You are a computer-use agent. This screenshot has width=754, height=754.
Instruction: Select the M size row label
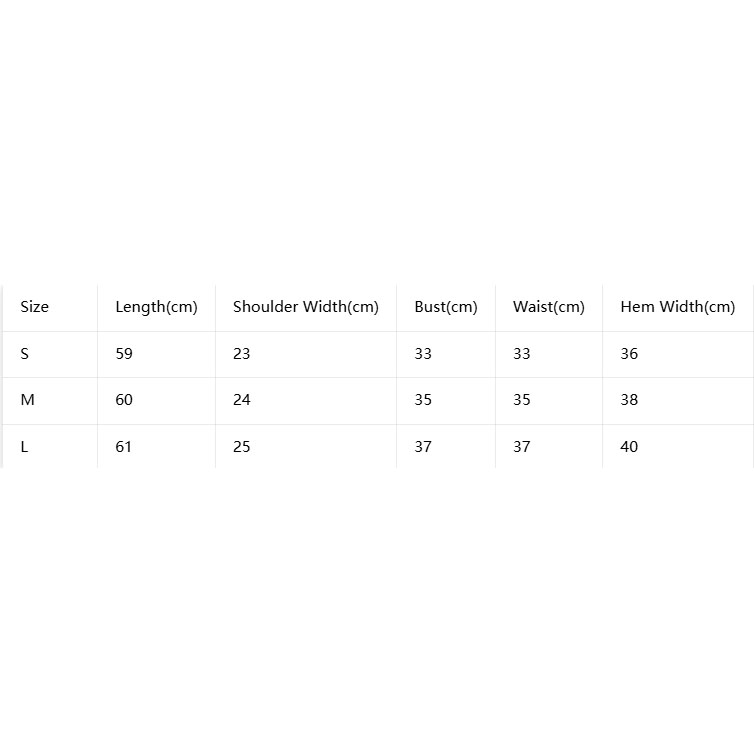27,400
